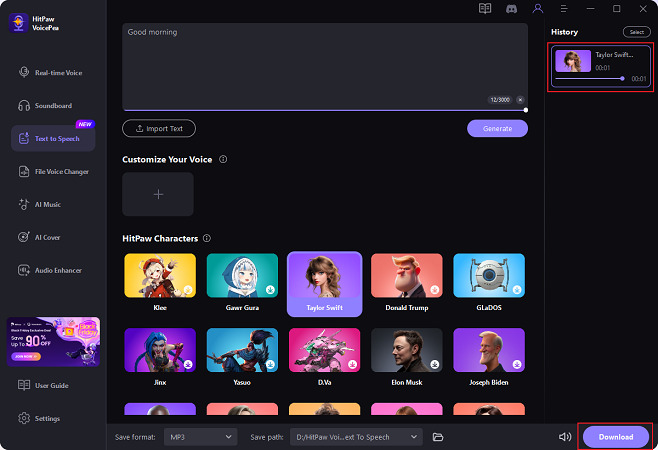This screenshot has width=658, height=450.
Task: Click the Select button in History
Action: coord(637,32)
